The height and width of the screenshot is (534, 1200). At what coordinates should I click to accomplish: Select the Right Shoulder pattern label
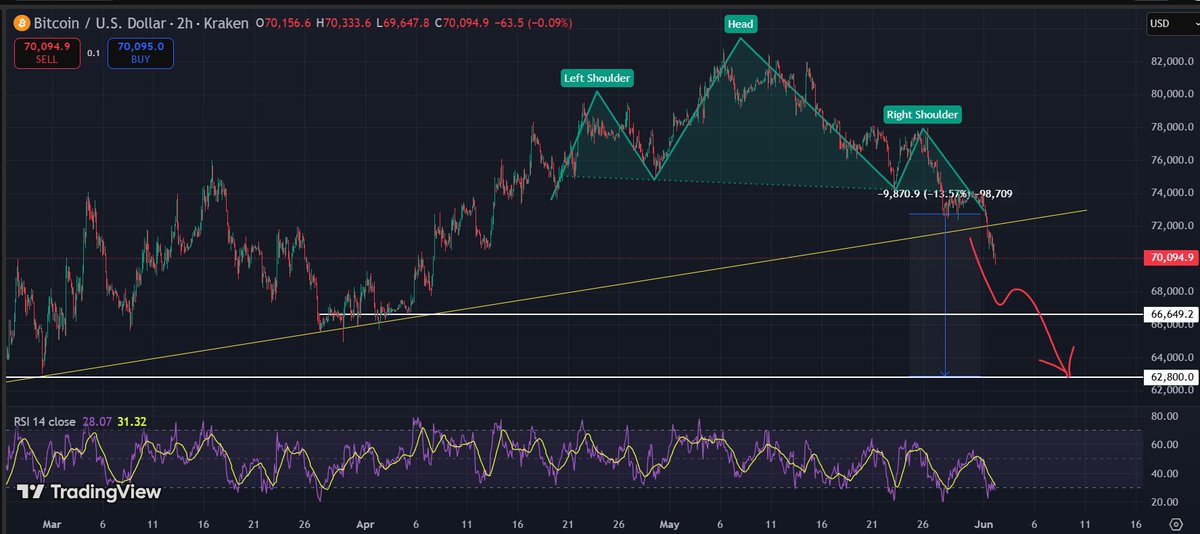(x=922, y=114)
